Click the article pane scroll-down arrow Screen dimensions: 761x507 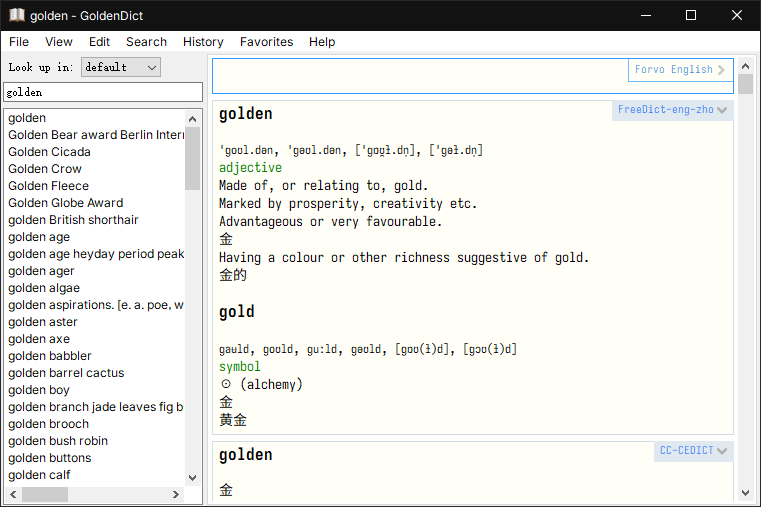[x=745, y=492]
